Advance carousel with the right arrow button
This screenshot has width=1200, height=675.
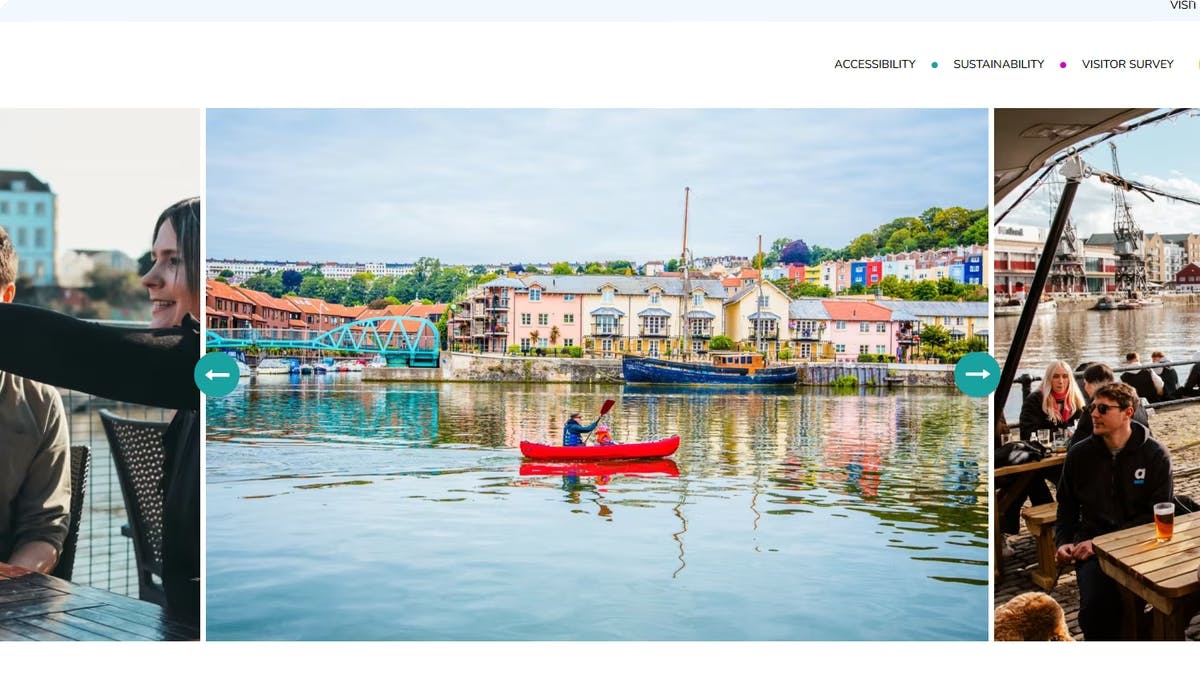(977, 375)
